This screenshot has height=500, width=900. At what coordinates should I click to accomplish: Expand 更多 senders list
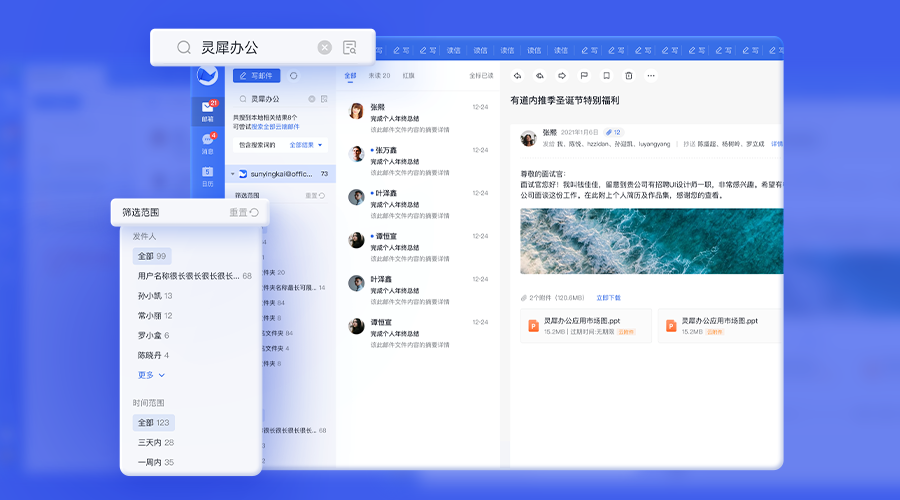pos(151,375)
